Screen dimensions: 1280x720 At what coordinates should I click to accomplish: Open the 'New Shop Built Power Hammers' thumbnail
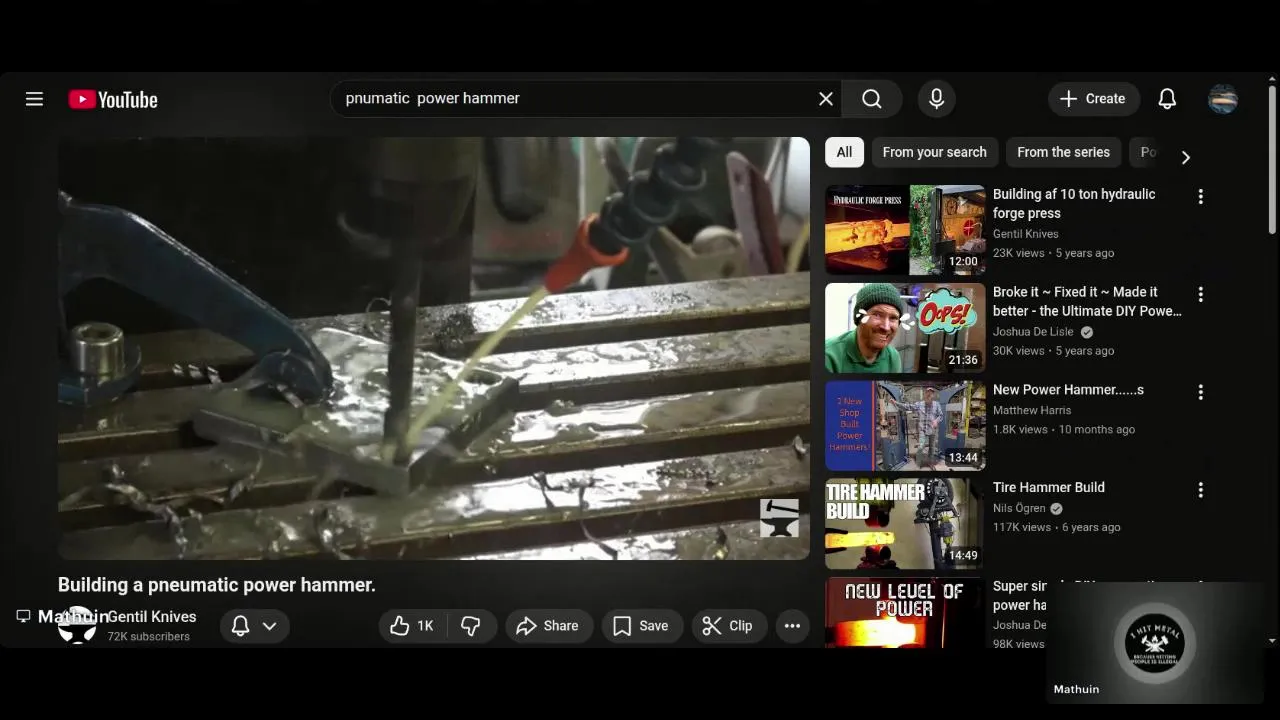(x=905, y=426)
